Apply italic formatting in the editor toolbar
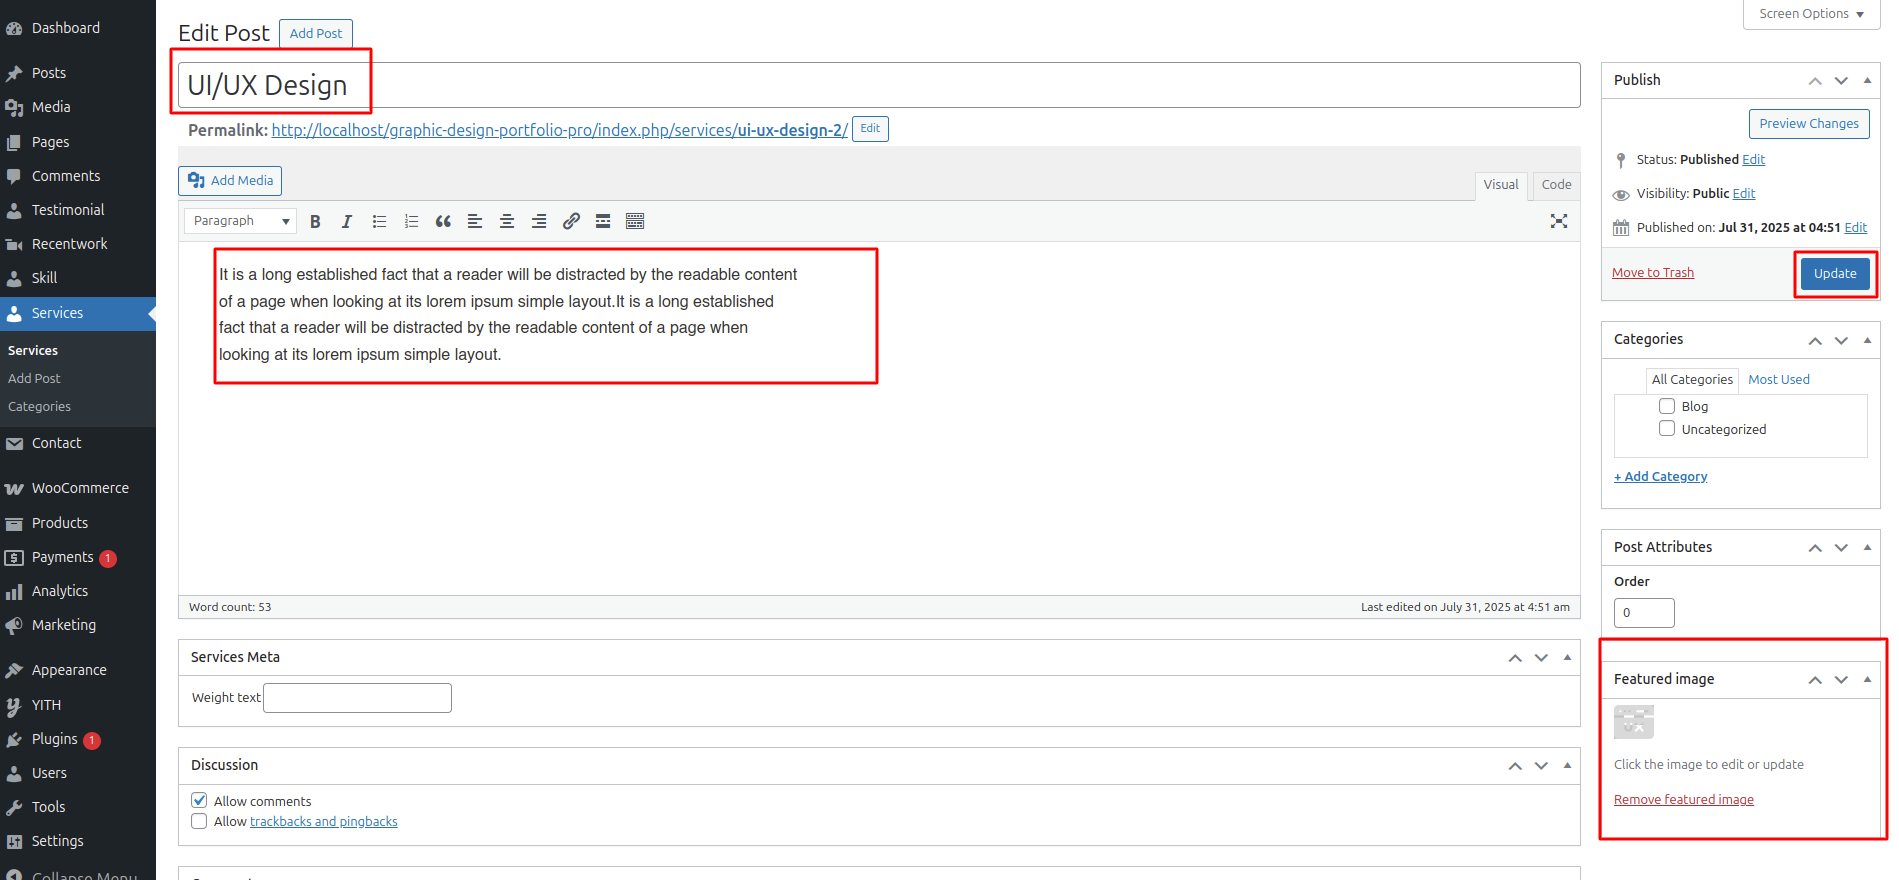 click(347, 222)
